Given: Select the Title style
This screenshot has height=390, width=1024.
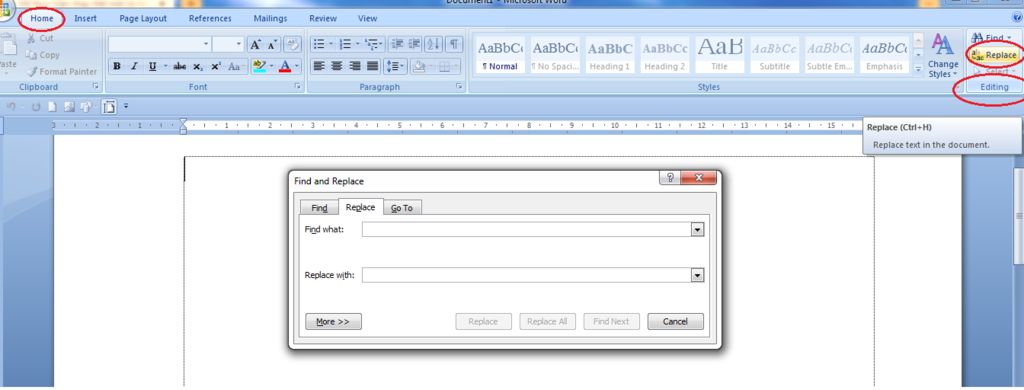Looking at the screenshot, I should (x=719, y=55).
